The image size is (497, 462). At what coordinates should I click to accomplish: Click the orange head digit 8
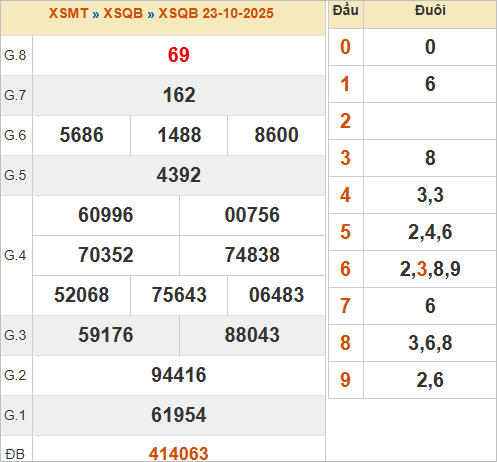345,343
